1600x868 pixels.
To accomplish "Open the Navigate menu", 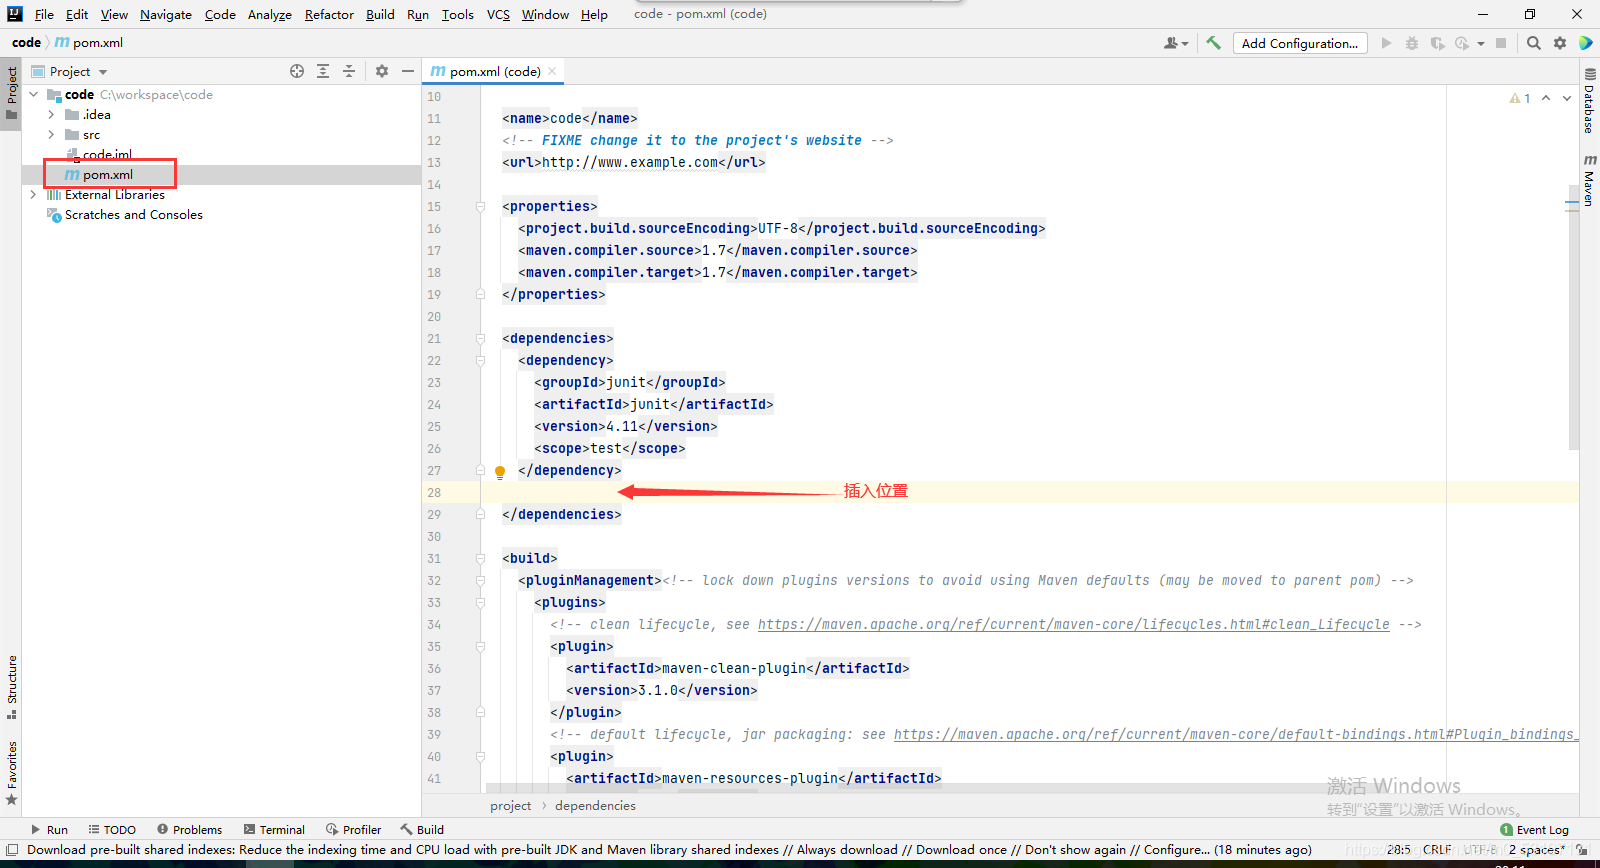I will point(166,14).
